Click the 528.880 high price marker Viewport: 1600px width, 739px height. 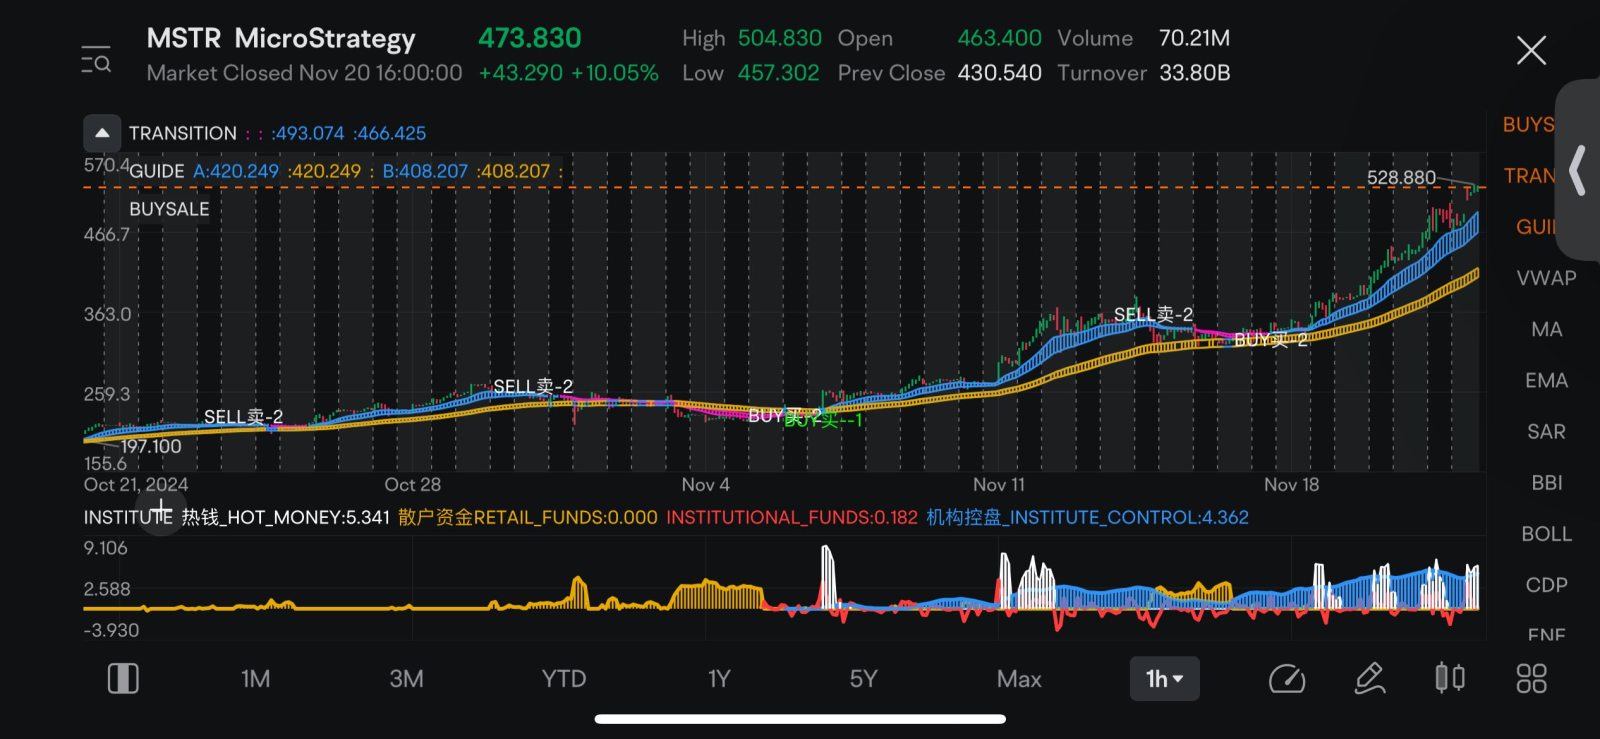[1401, 177]
